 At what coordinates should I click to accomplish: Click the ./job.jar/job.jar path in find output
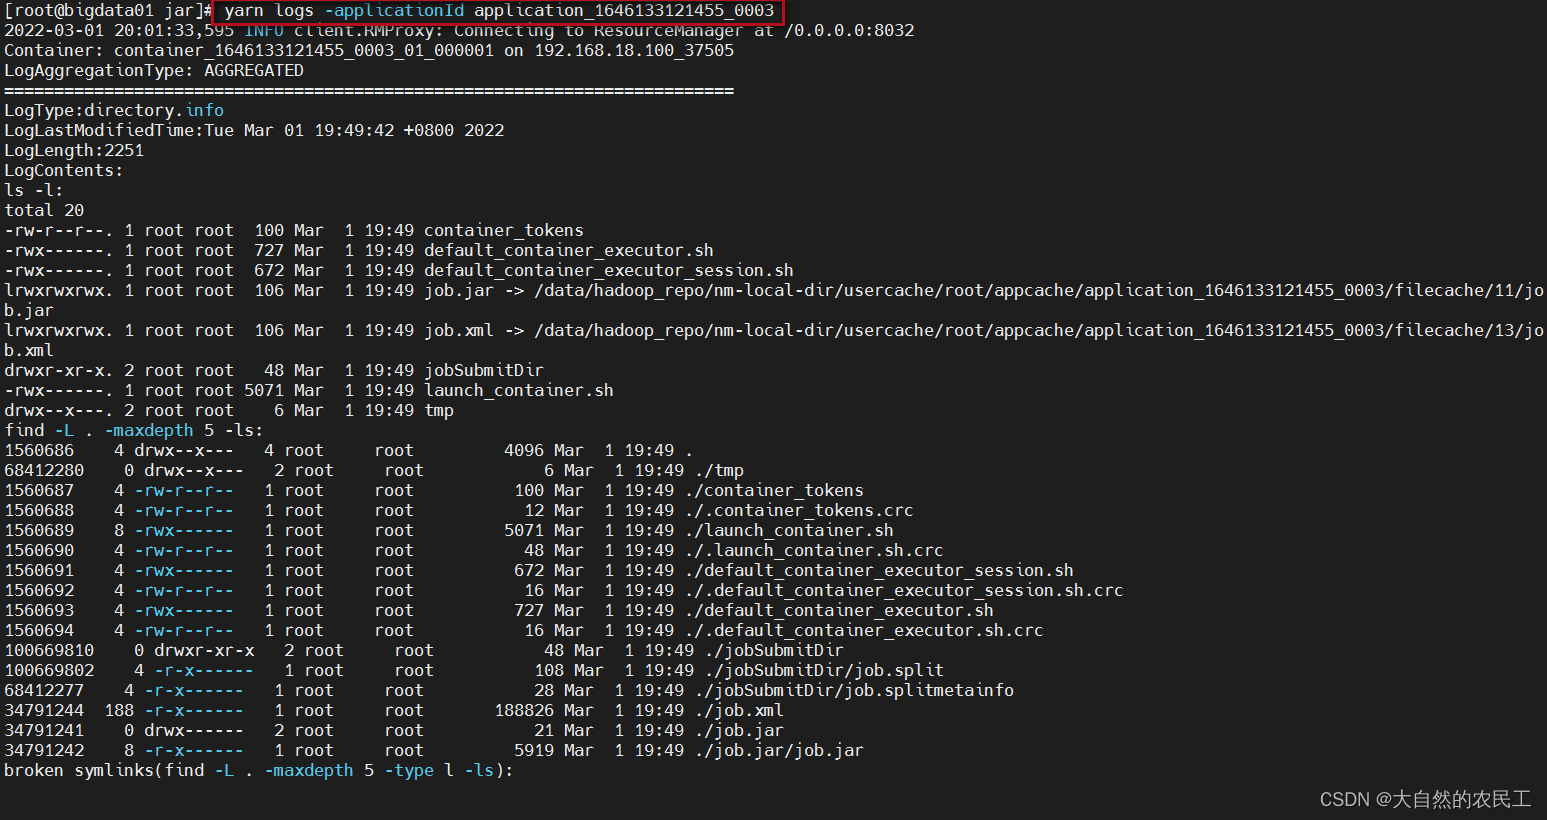point(774,751)
